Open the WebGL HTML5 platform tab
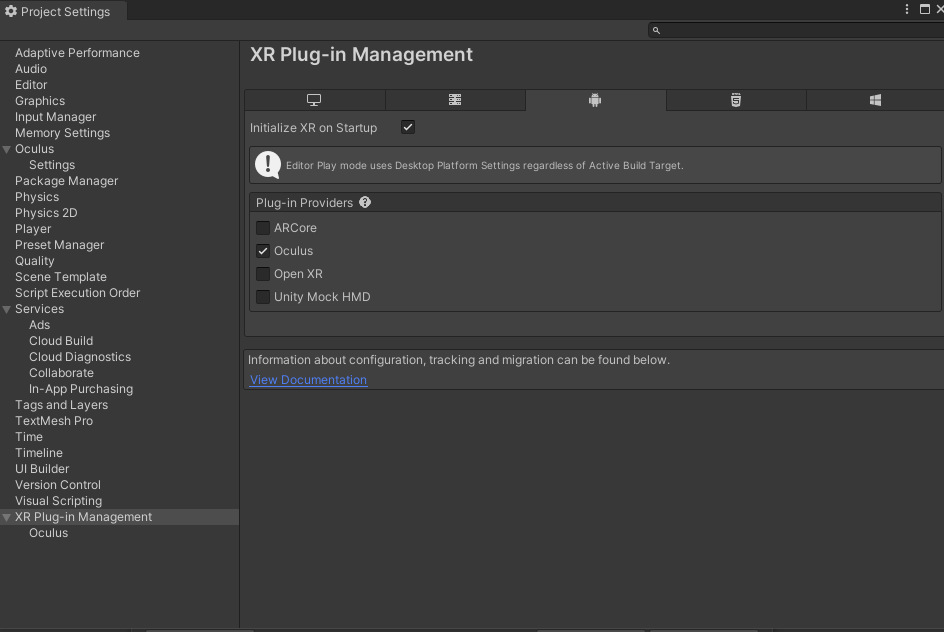This screenshot has height=632, width=944. pyautogui.click(x=736, y=100)
